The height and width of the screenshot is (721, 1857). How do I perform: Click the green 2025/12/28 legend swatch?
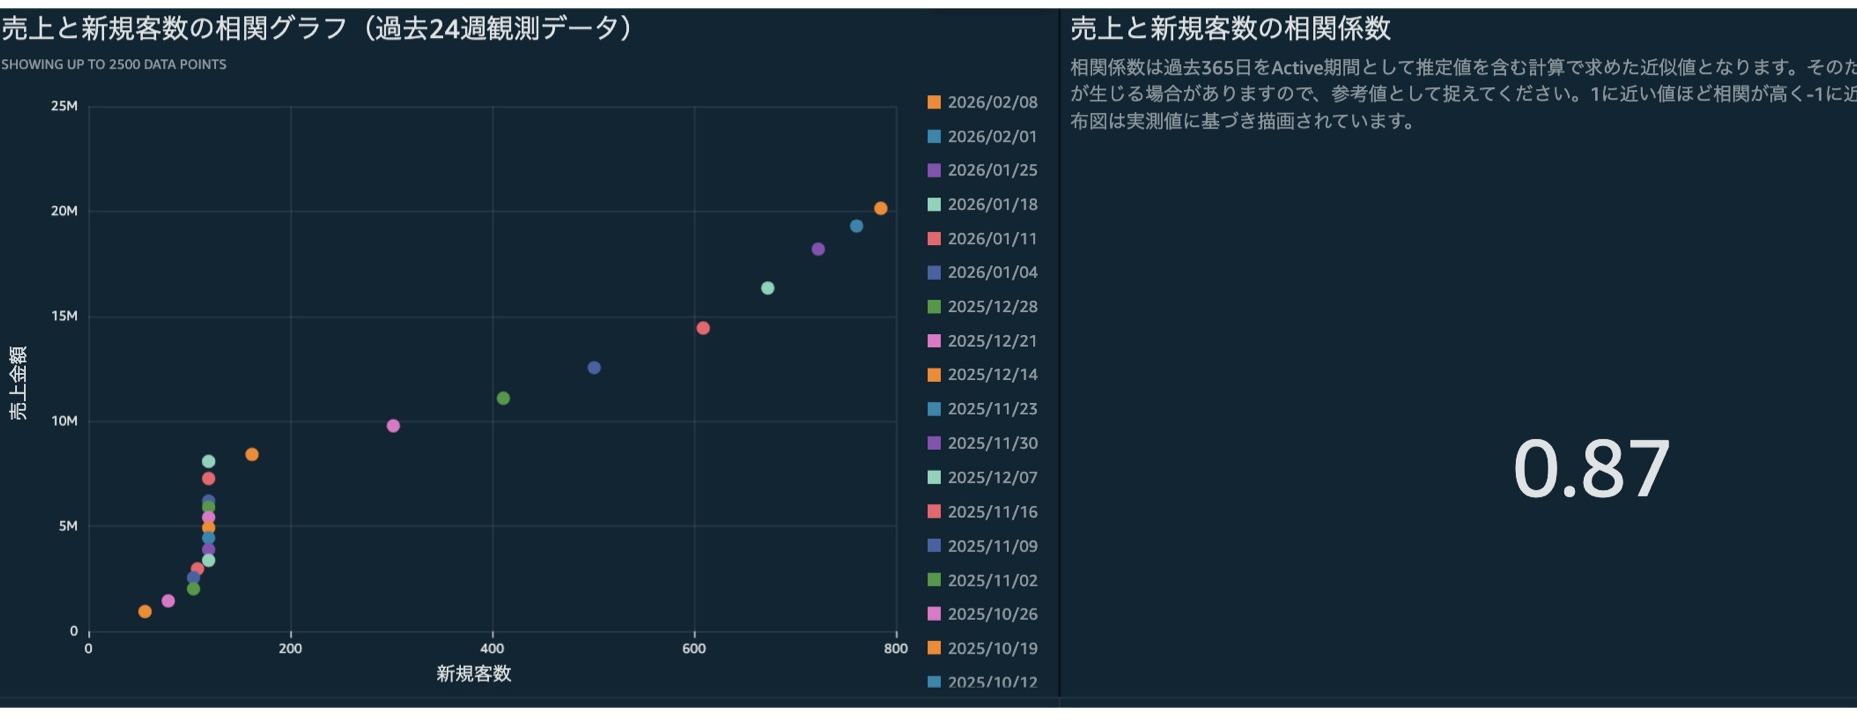pyautogui.click(x=934, y=307)
